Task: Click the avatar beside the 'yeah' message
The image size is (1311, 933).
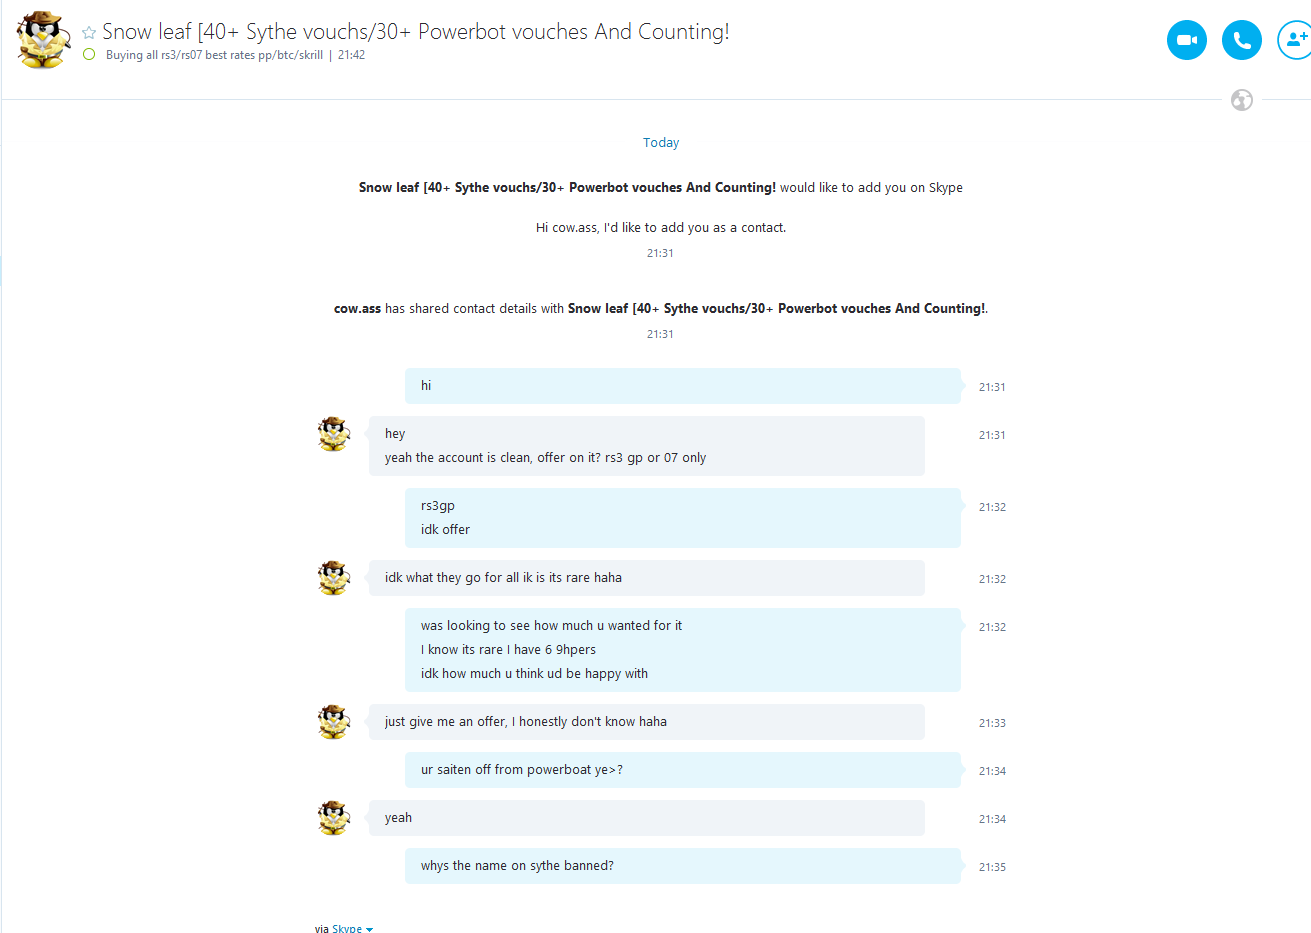Action: [334, 818]
